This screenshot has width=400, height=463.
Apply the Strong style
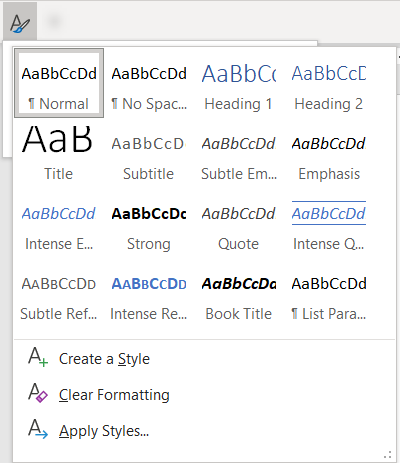click(x=149, y=223)
